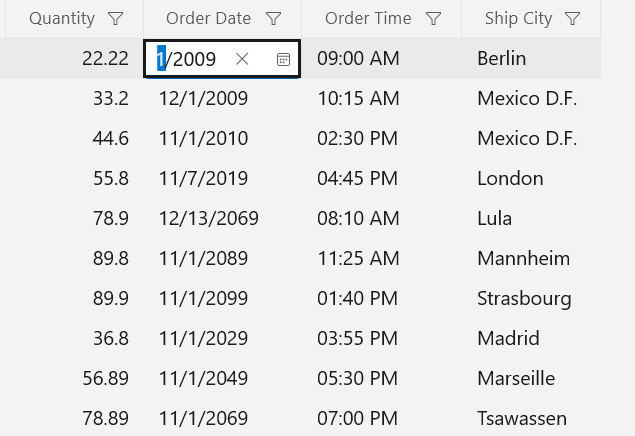The height and width of the screenshot is (436, 635).
Task: Open the Order Time filter icon
Action: [x=433, y=19]
